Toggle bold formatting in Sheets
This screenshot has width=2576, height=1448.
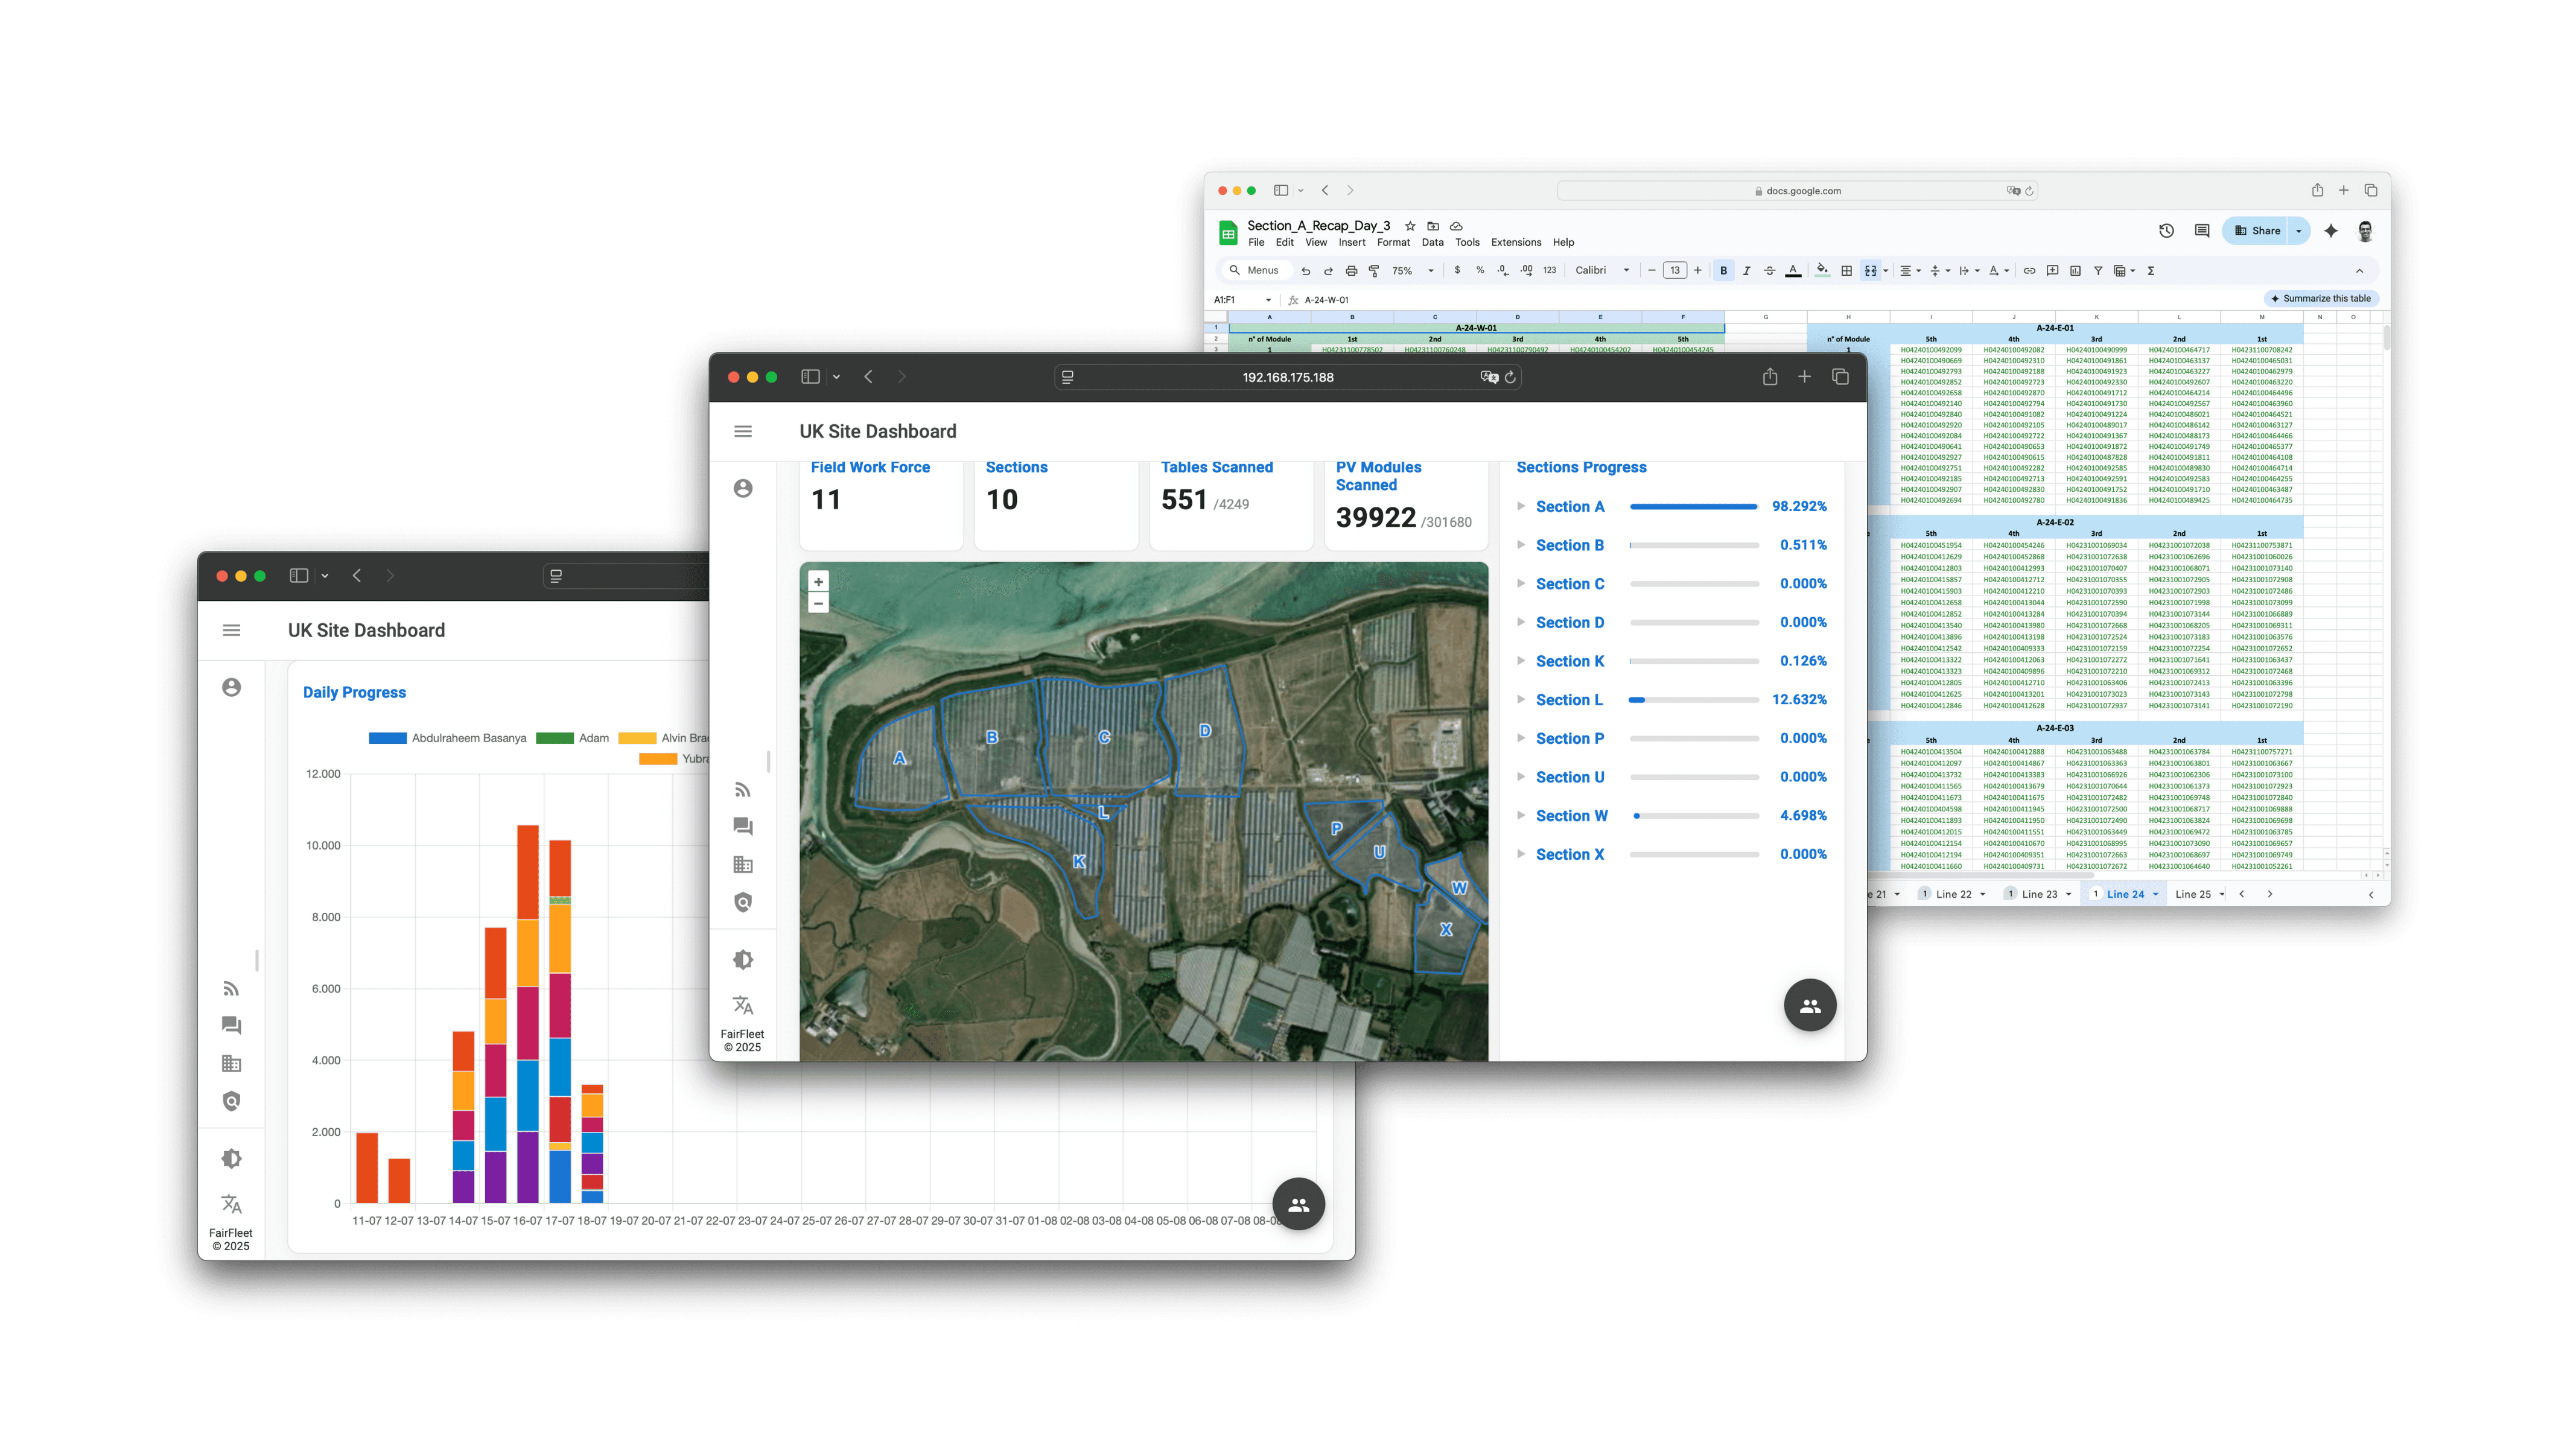[x=1723, y=271]
